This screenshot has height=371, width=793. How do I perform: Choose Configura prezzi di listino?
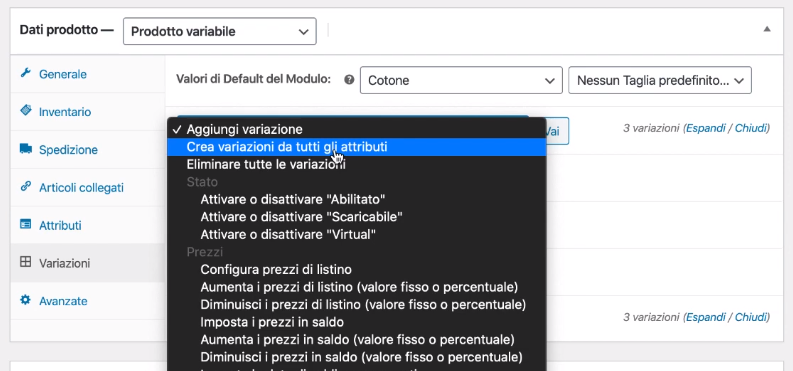click(x=357, y=269)
